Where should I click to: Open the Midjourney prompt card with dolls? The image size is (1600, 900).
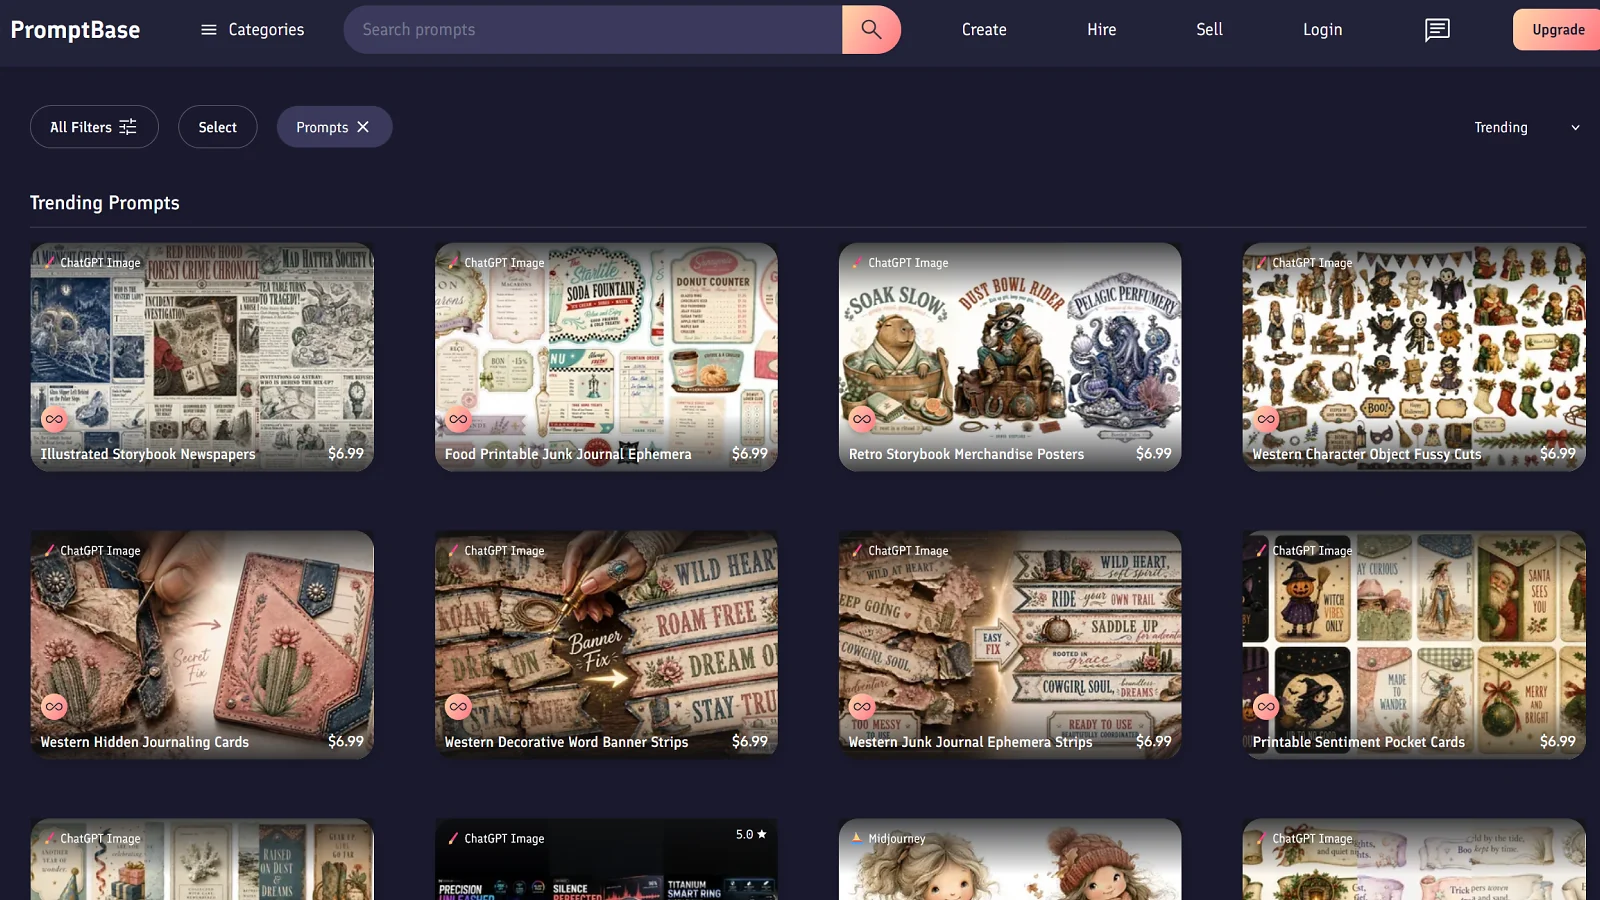point(1010,859)
